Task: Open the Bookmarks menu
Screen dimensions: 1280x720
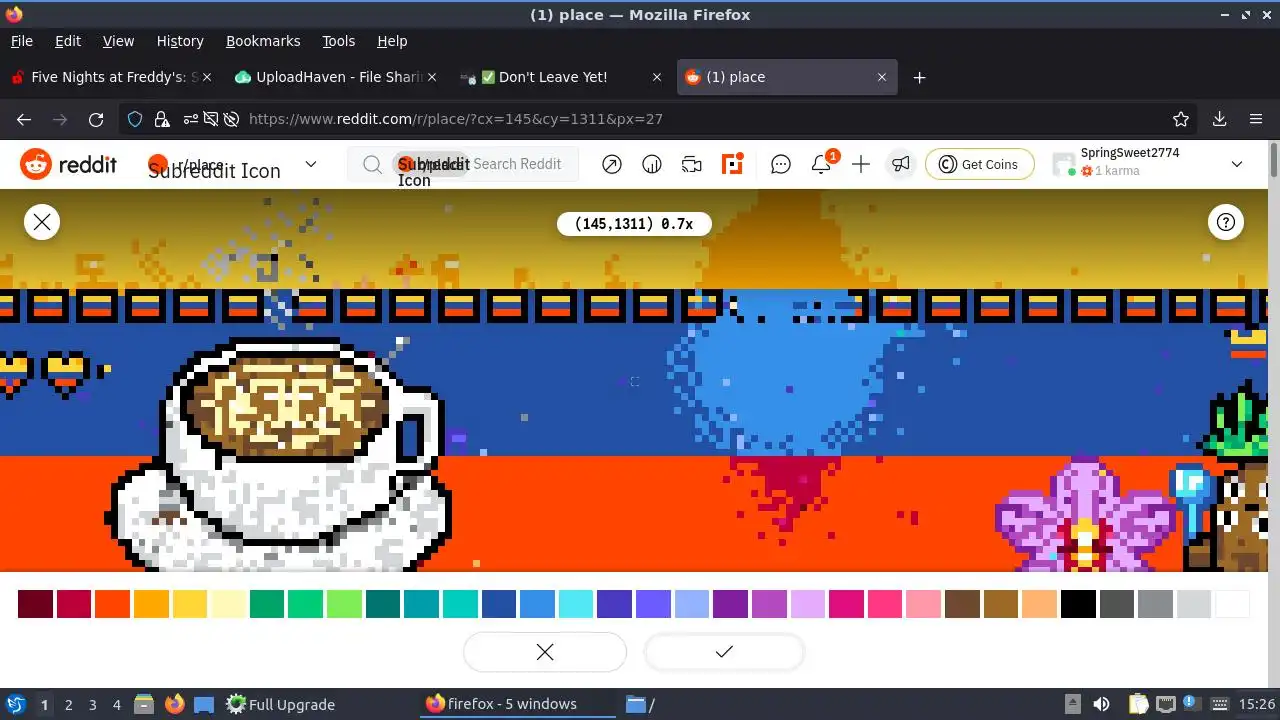Action: click(x=263, y=41)
